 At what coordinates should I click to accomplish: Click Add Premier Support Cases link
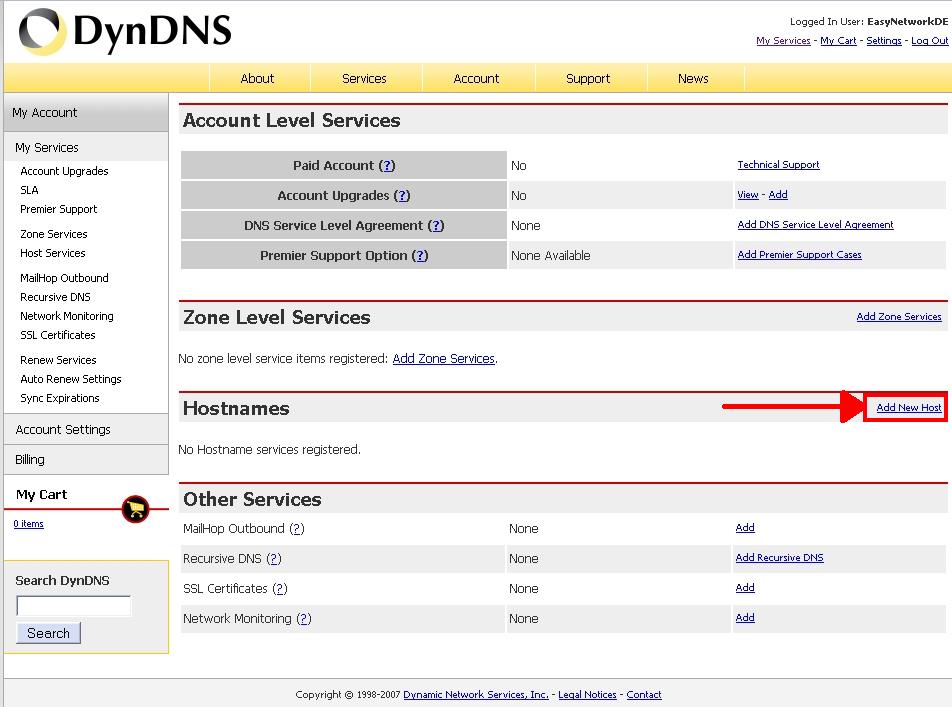click(x=800, y=254)
